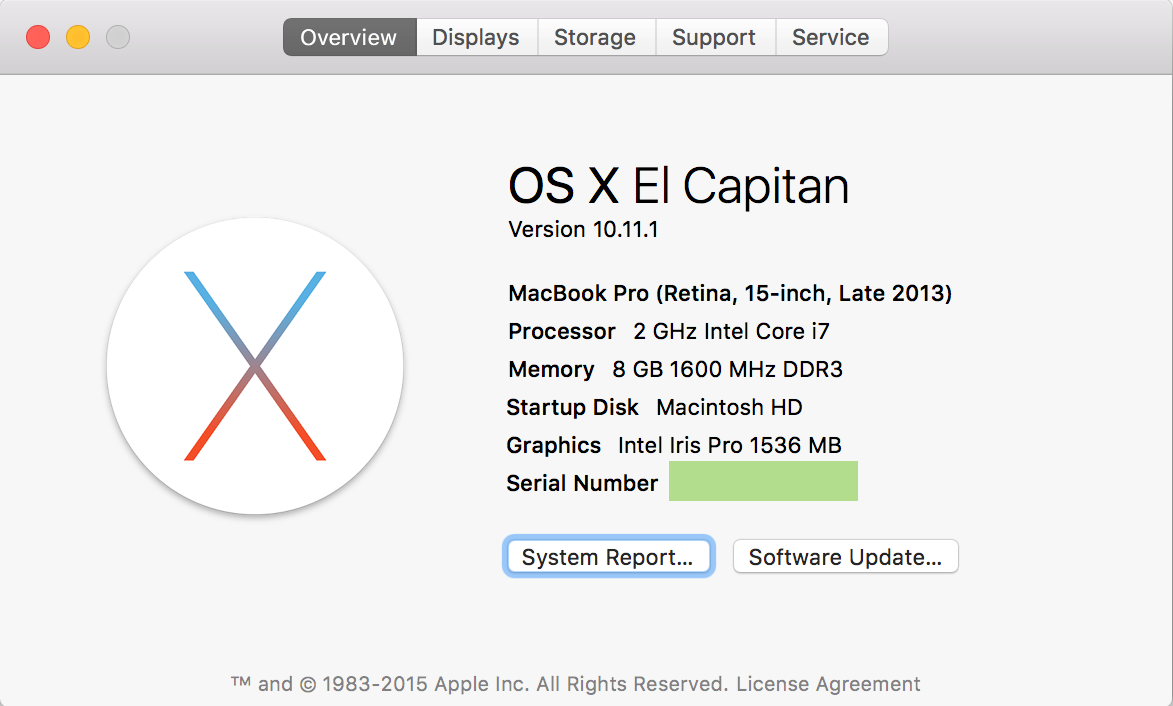Click the disabled gray zoom button
The width and height of the screenshot is (1173, 706).
pos(118,38)
